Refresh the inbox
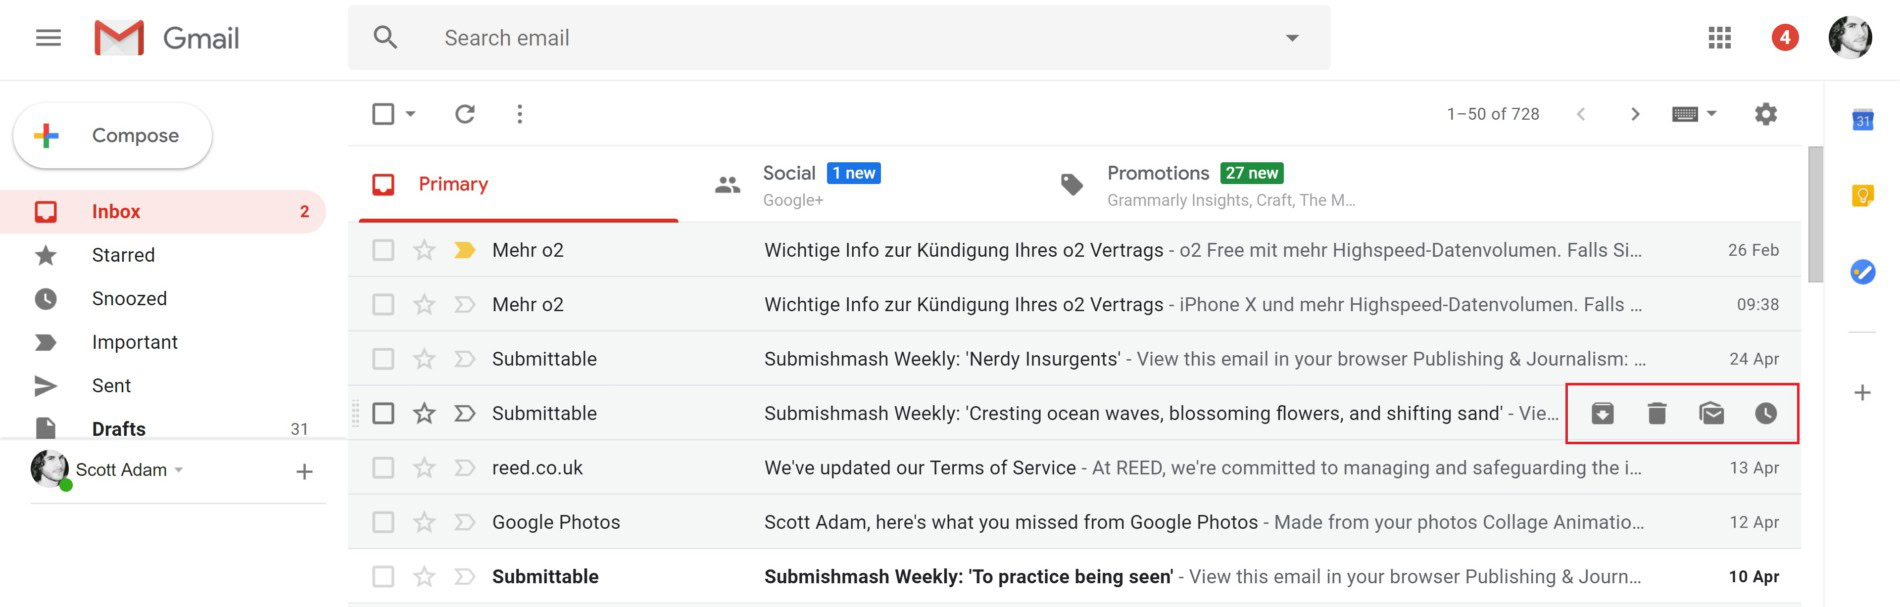Screen dimensions: 1900x607 [x=465, y=114]
